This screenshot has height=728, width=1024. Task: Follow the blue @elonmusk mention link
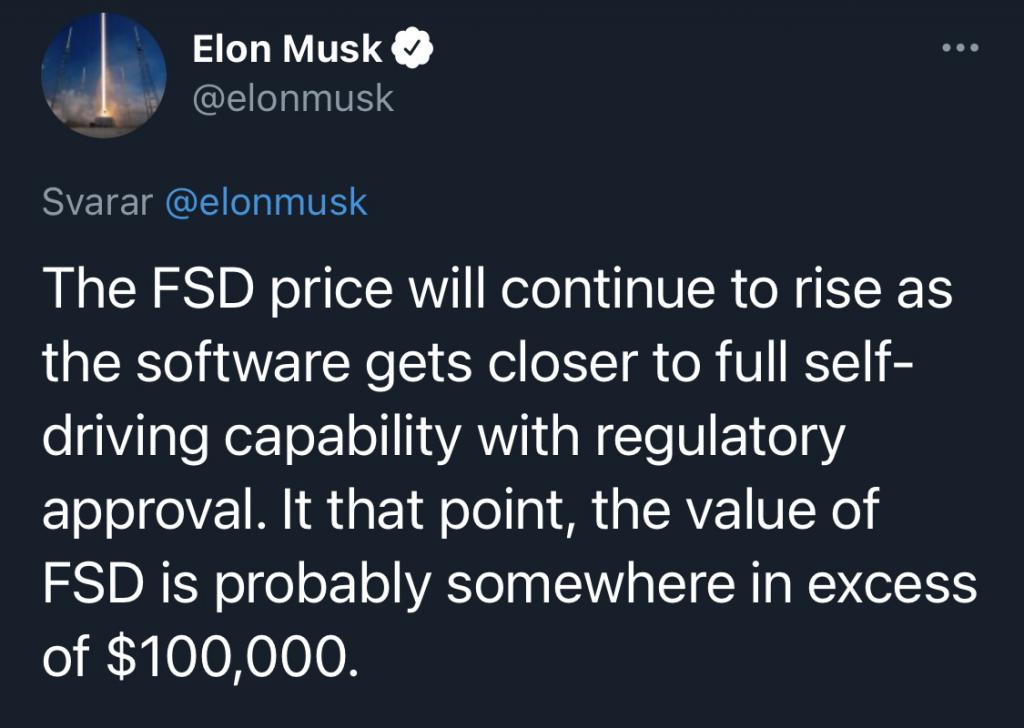click(x=266, y=201)
